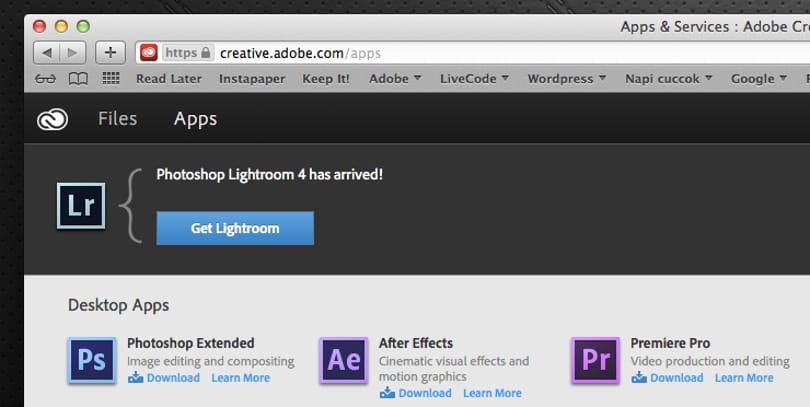
Task: Click Learn More for After Effects
Action: pos(492,393)
